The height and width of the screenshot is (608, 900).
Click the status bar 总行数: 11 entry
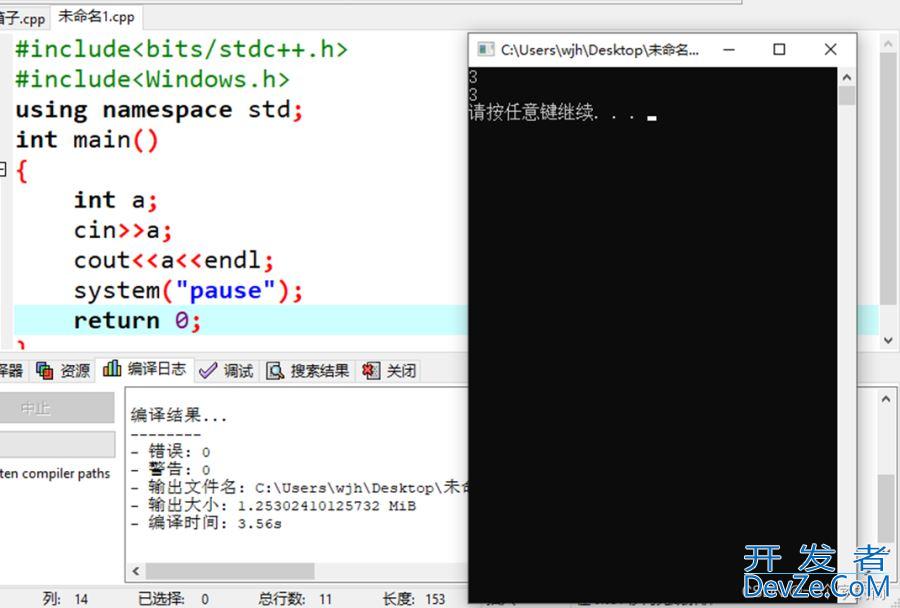pyautogui.click(x=295, y=599)
